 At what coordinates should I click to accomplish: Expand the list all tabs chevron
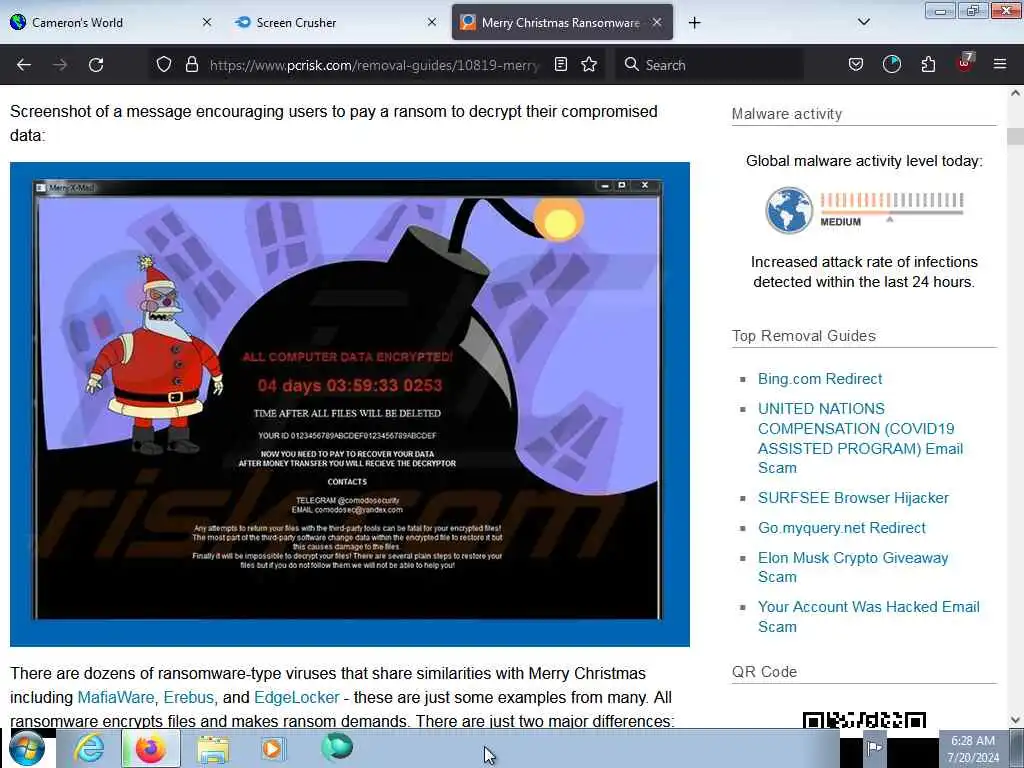click(863, 22)
